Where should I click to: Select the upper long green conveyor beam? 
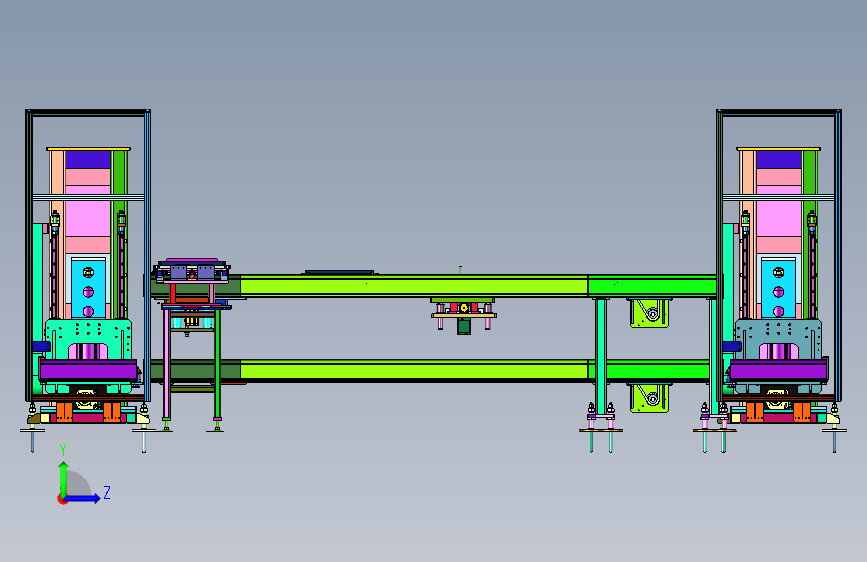[414, 286]
